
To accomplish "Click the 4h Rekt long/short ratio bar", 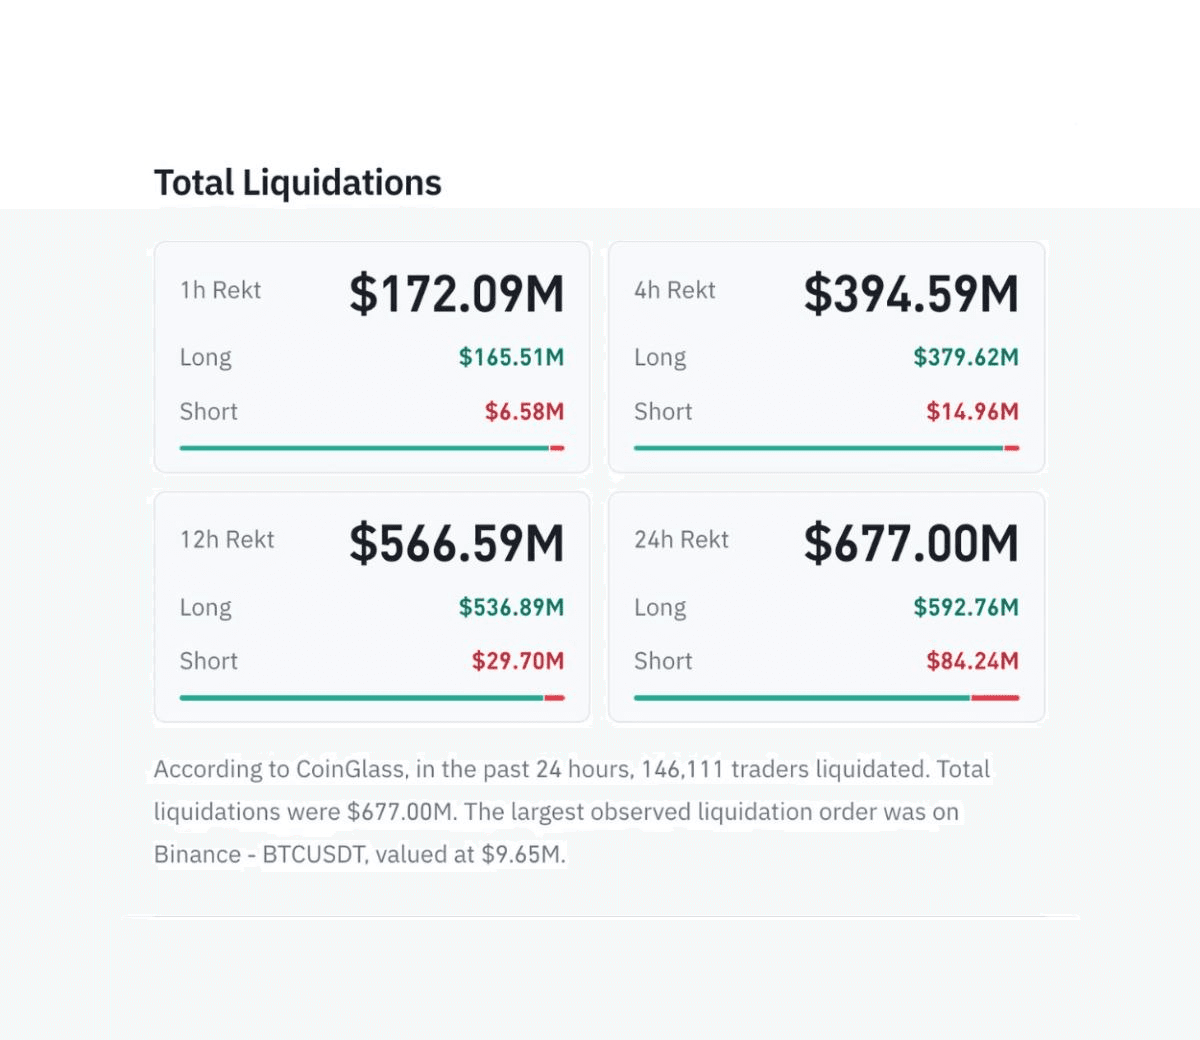I will tap(827, 448).
